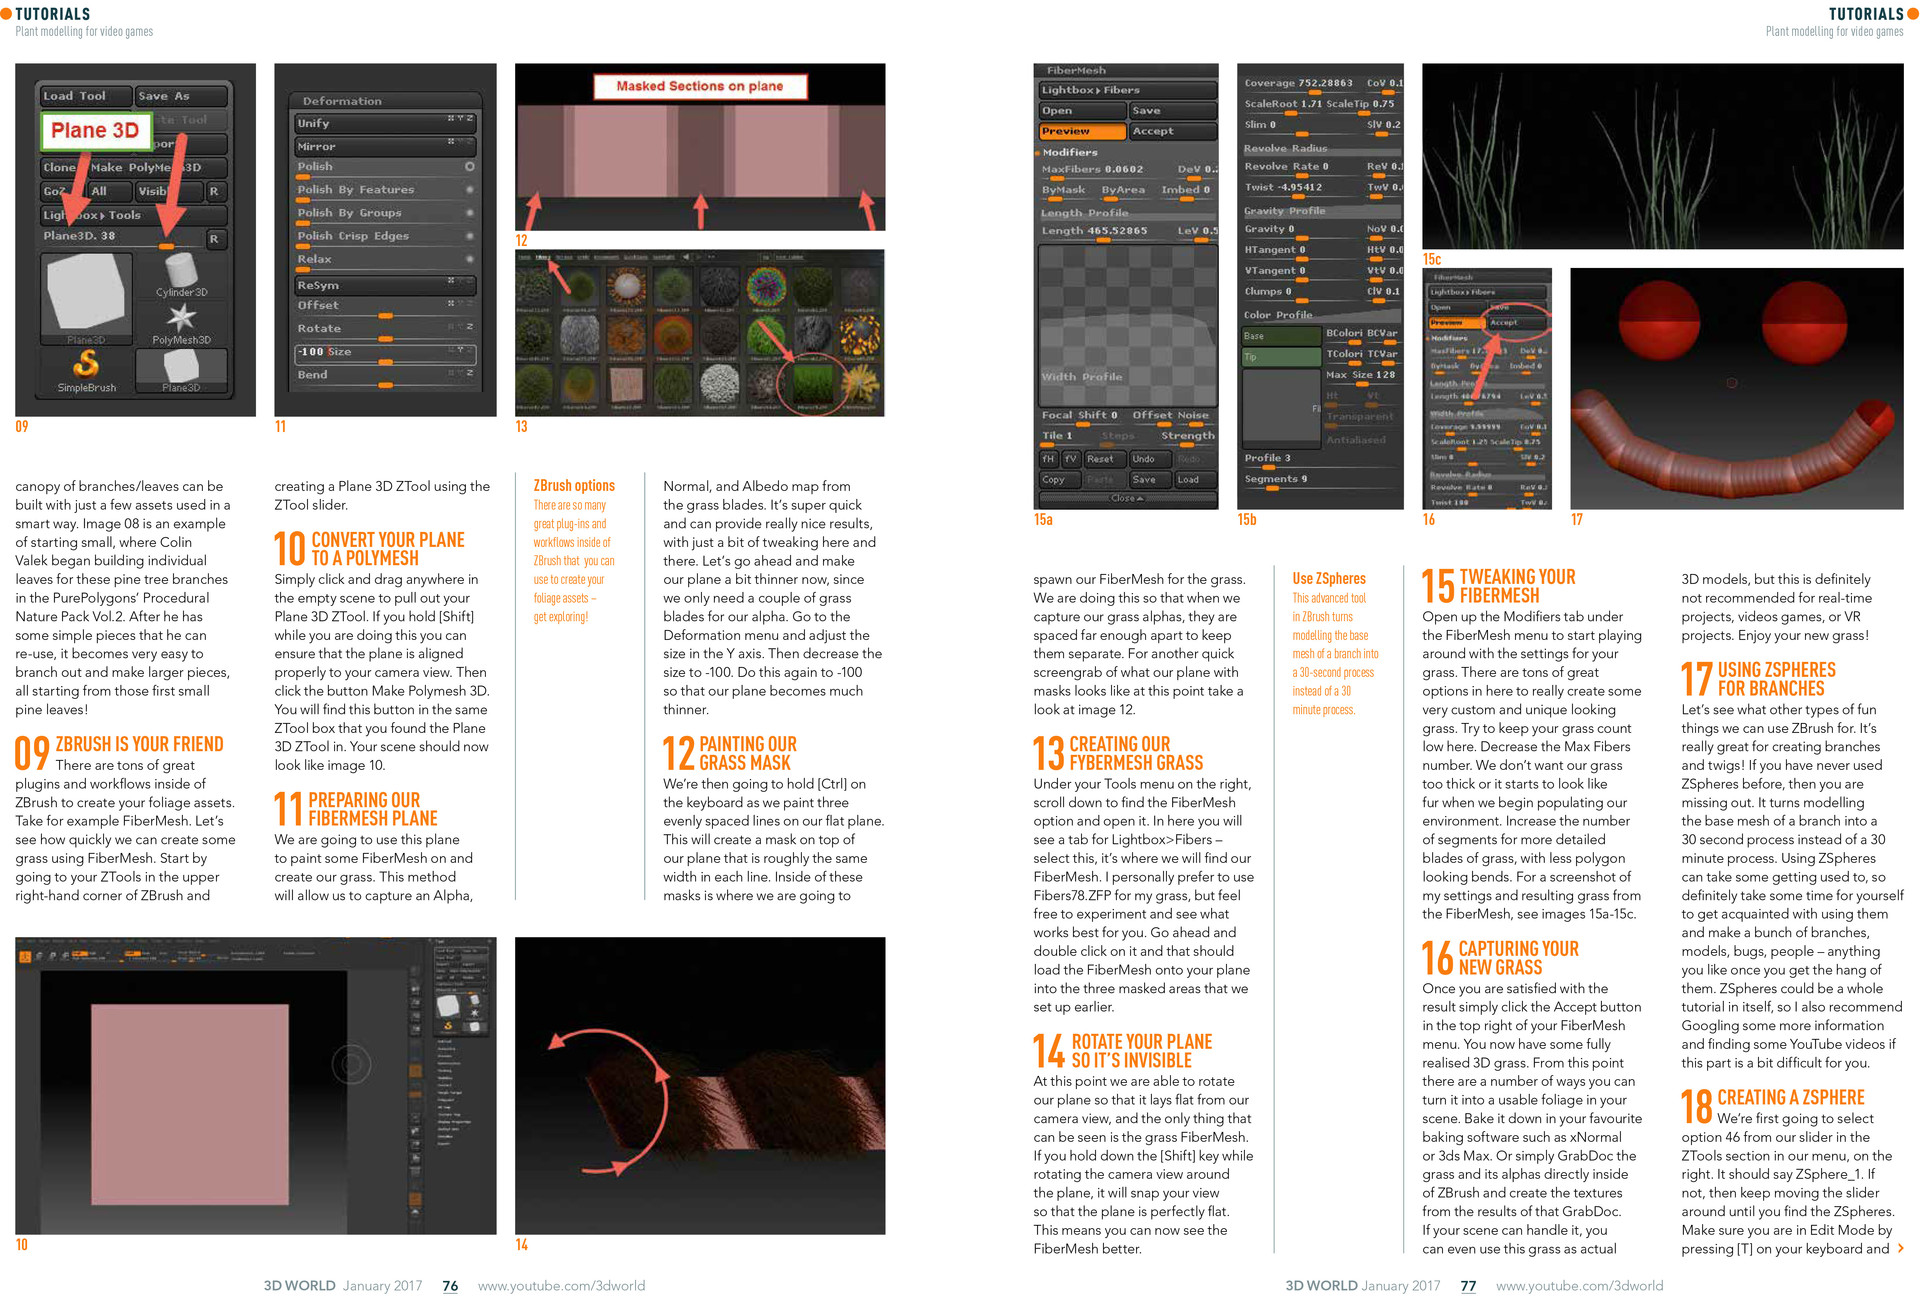Image resolution: width=1920 pixels, height=1297 pixels.
Task: Select the Cylinder3D tool icon
Action: coord(181,271)
